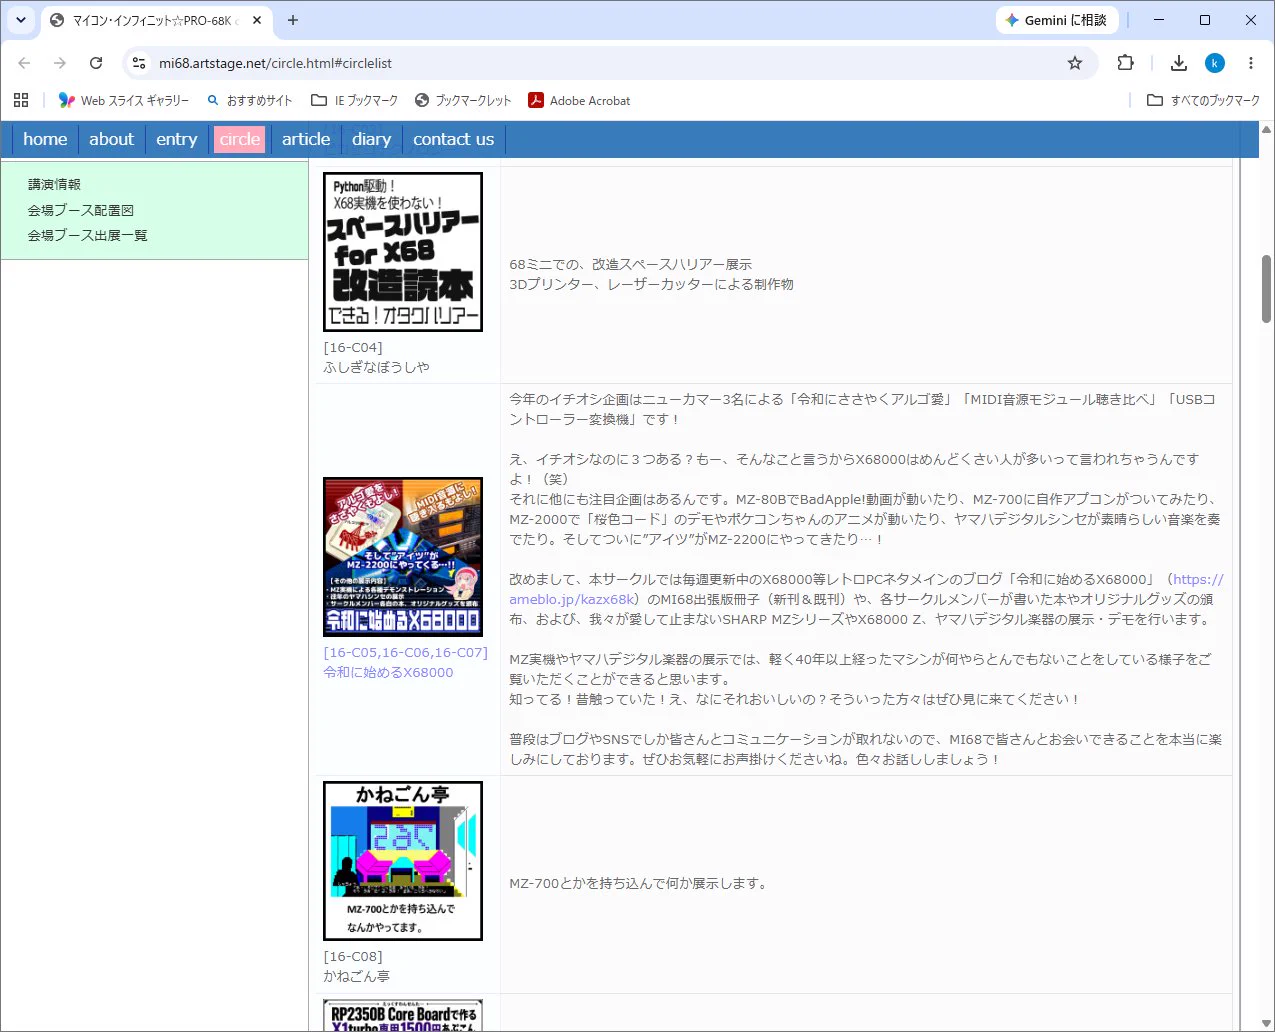Bookmark this page with the star icon

(x=1075, y=63)
